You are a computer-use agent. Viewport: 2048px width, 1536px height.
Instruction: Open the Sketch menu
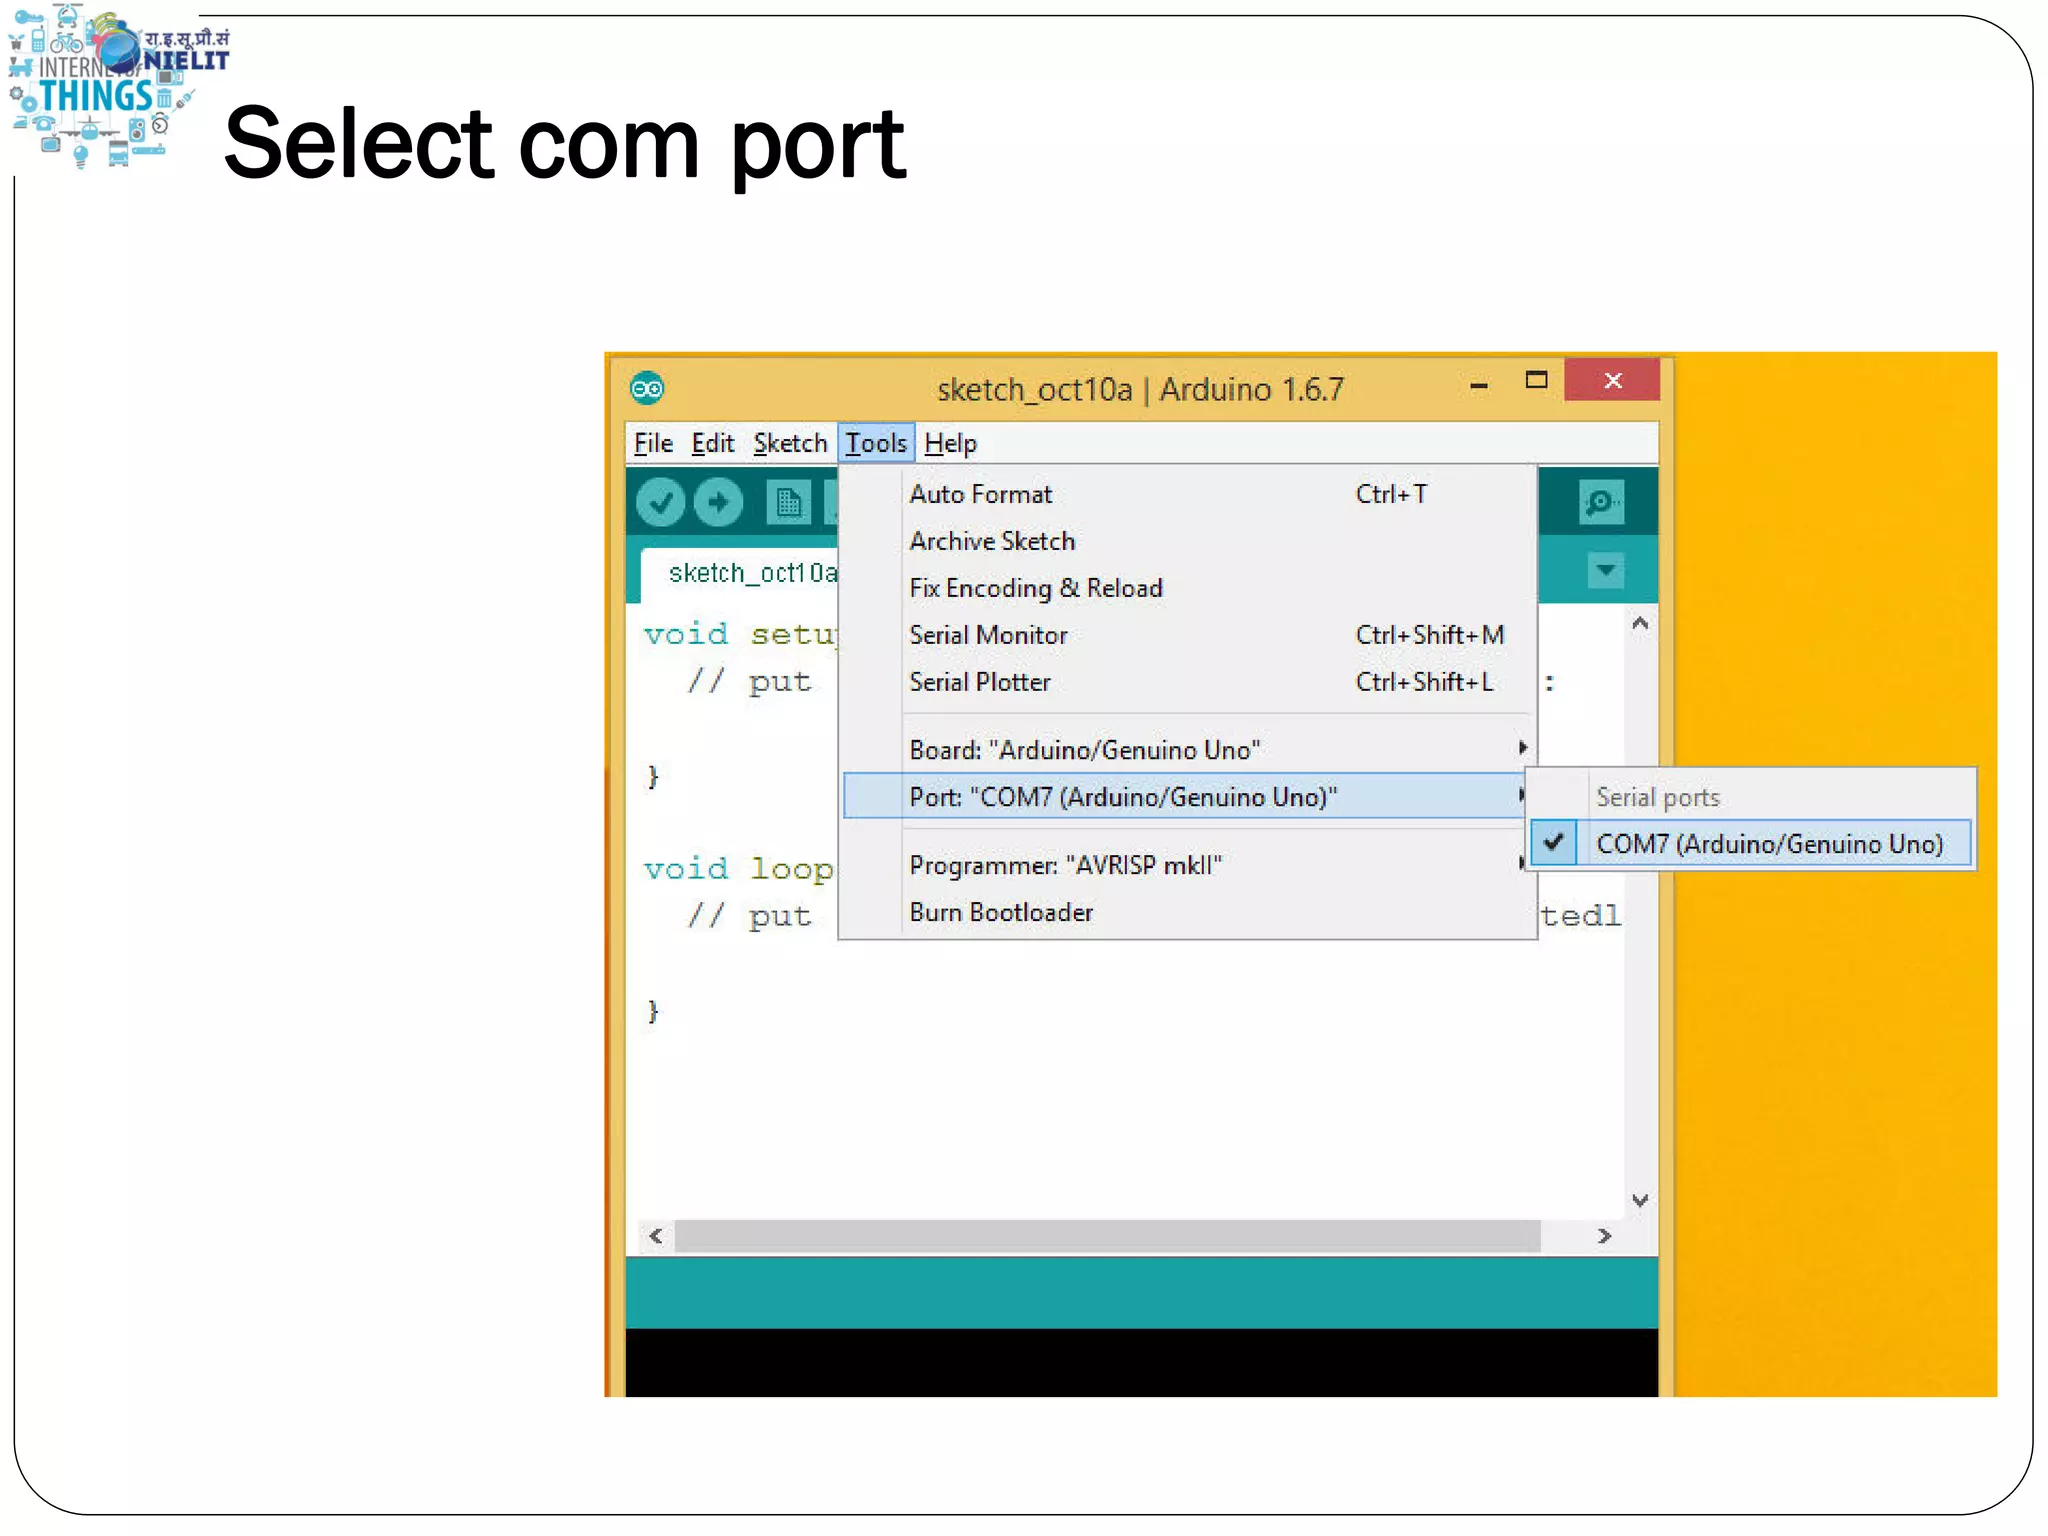(x=790, y=443)
